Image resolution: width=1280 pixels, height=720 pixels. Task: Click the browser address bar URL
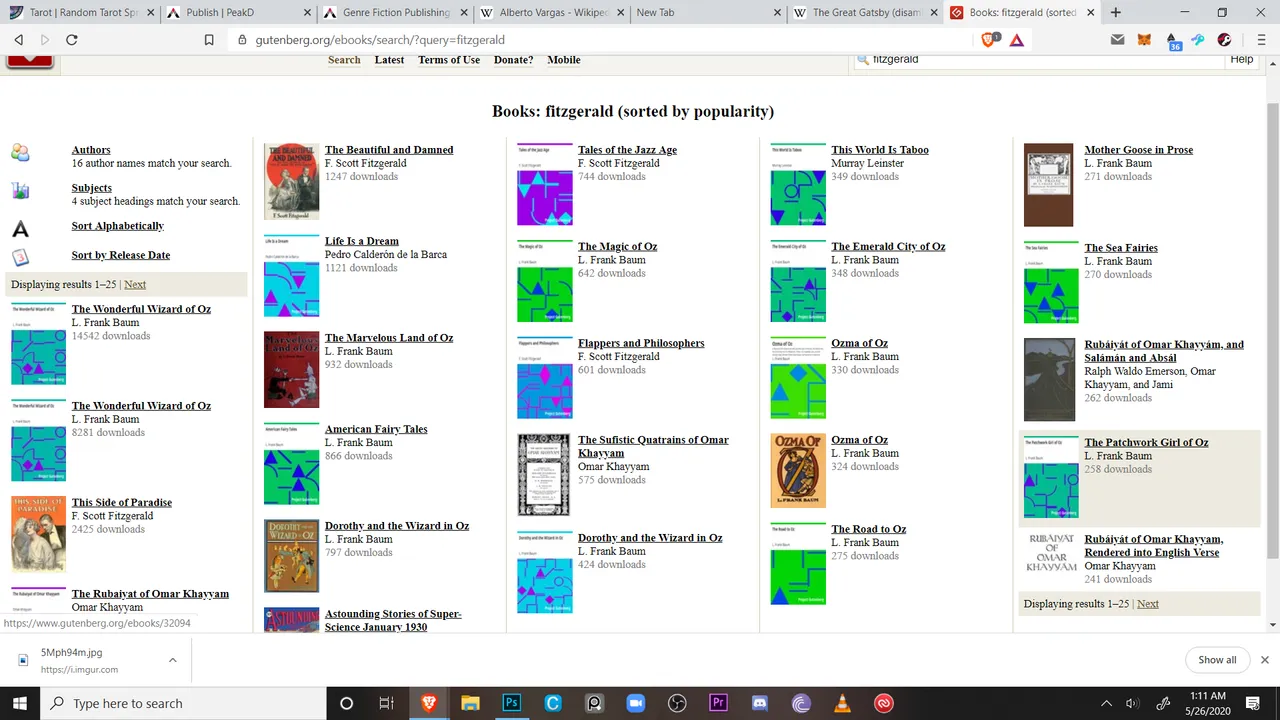380,40
